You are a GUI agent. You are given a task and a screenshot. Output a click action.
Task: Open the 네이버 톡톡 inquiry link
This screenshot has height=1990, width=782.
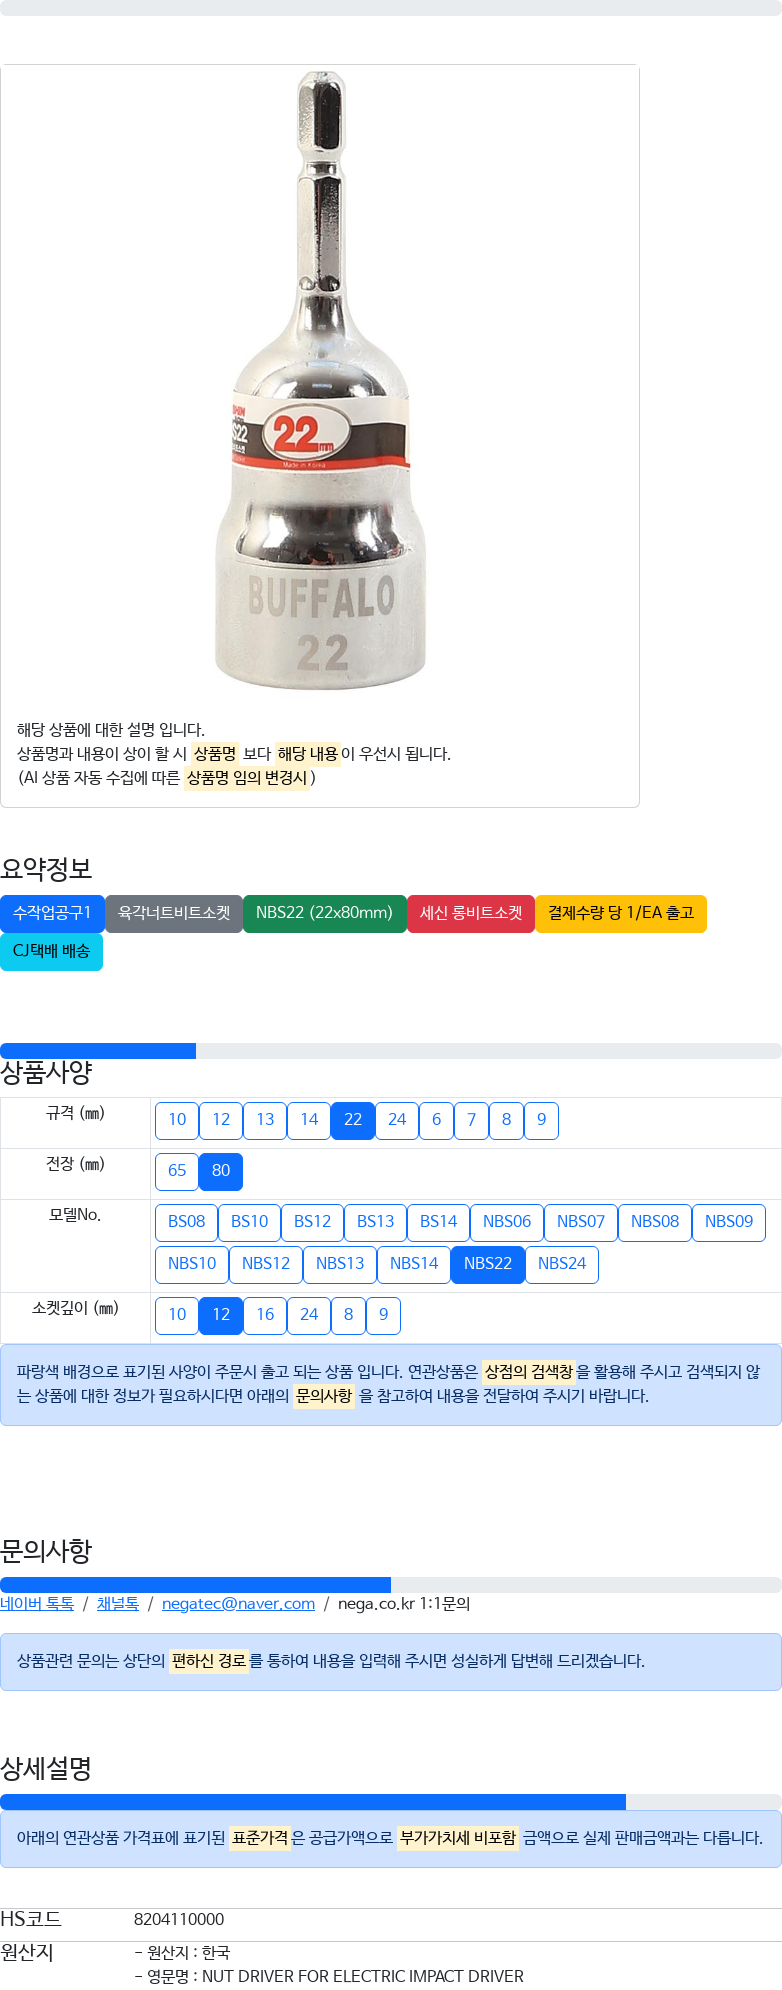point(37,1604)
